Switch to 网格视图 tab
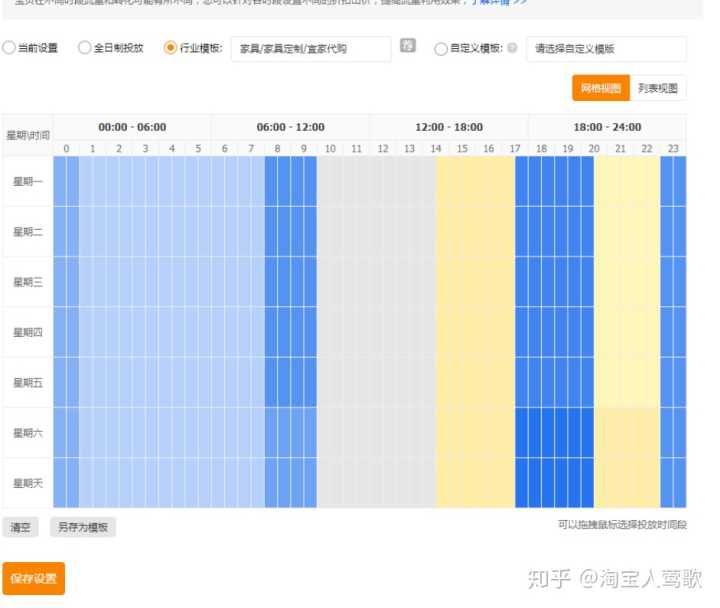The image size is (720, 608). [x=601, y=88]
